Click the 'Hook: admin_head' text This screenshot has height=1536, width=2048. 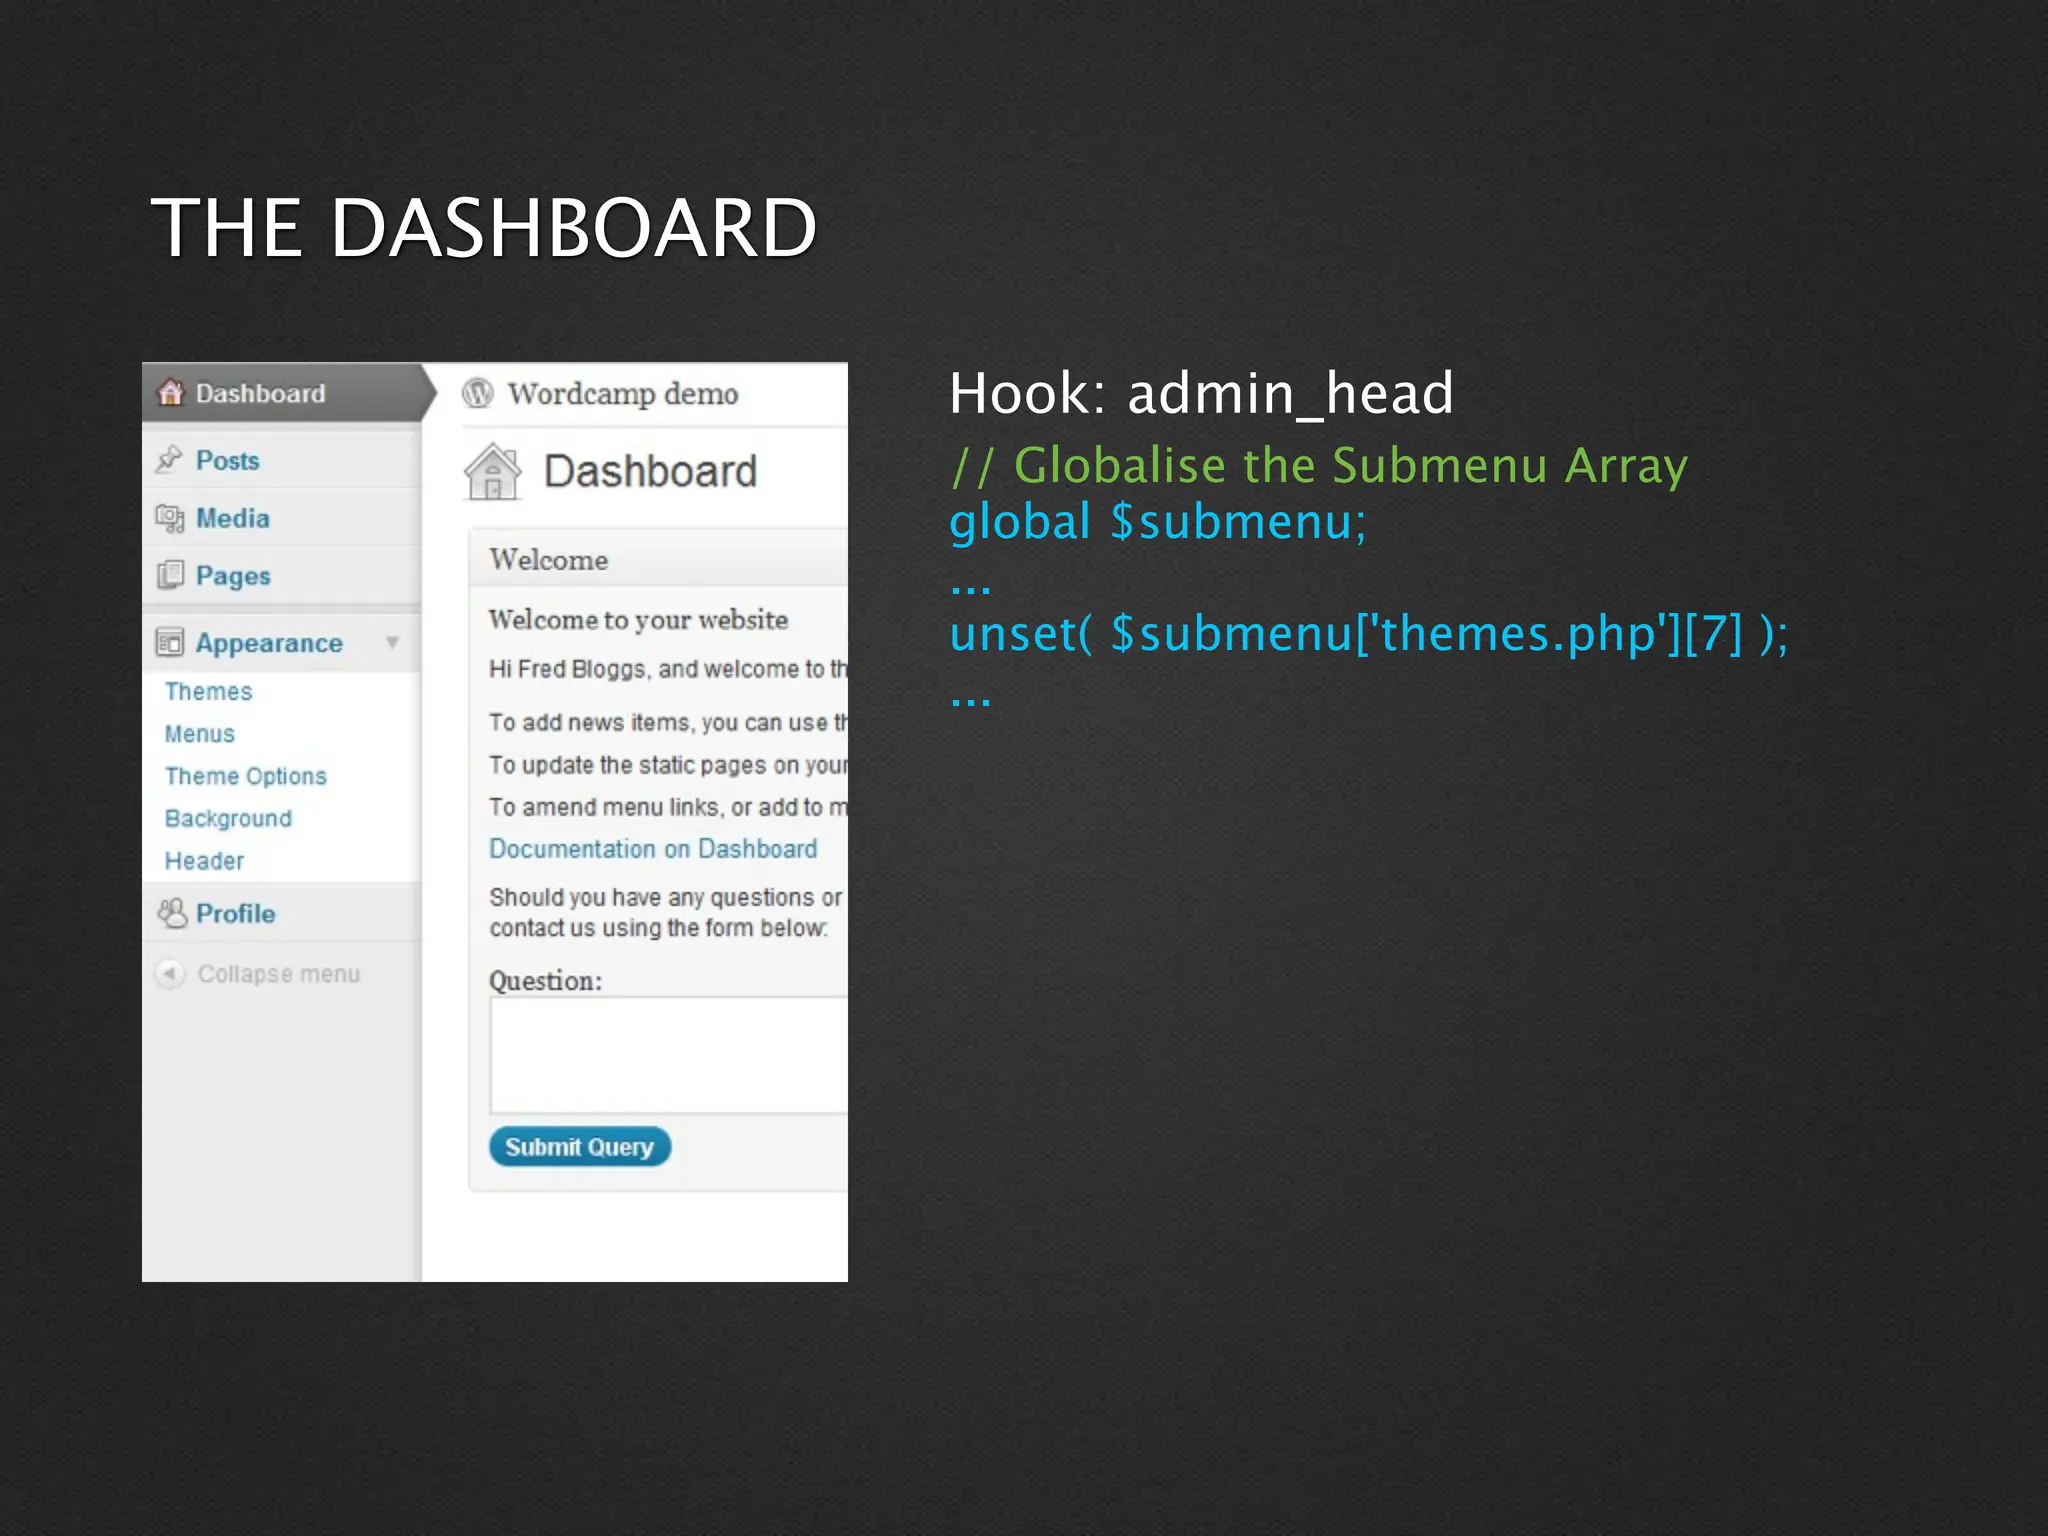[x=1201, y=393]
